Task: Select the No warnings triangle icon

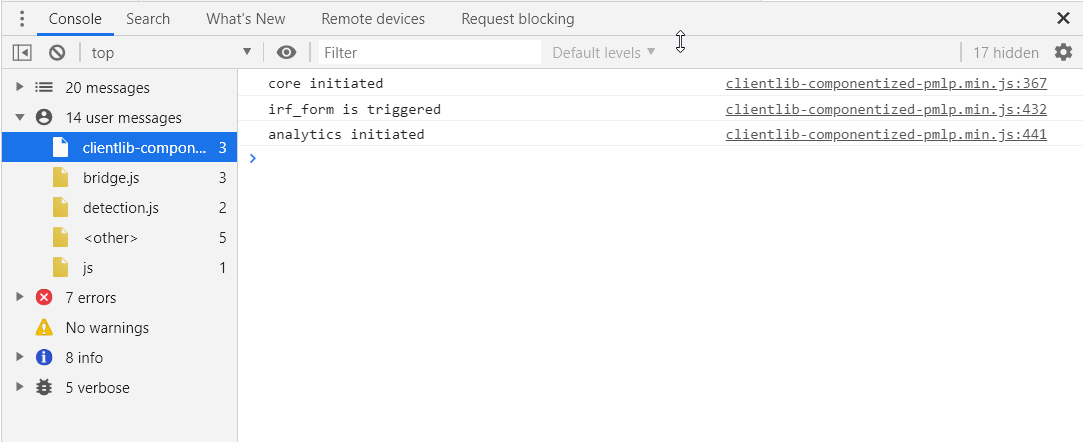Action: 44,327
